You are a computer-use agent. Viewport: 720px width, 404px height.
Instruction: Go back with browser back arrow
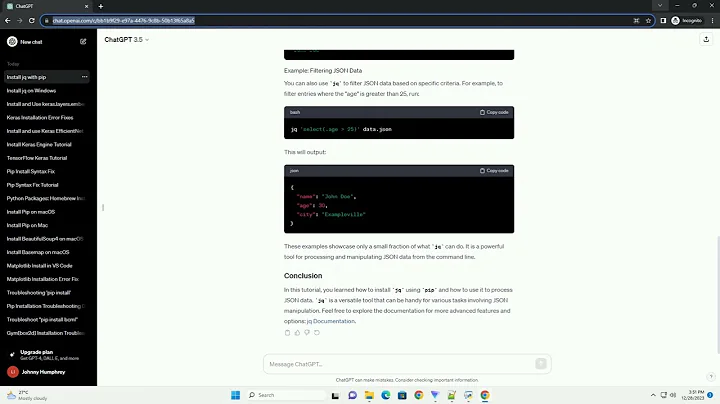[x=7, y=20]
